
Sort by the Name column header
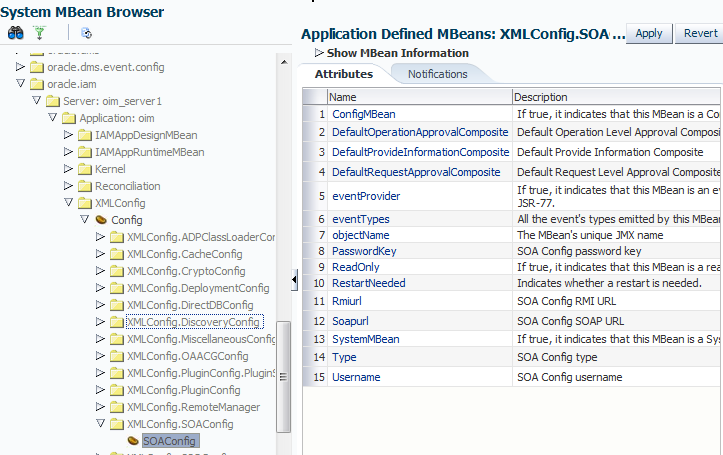420,97
